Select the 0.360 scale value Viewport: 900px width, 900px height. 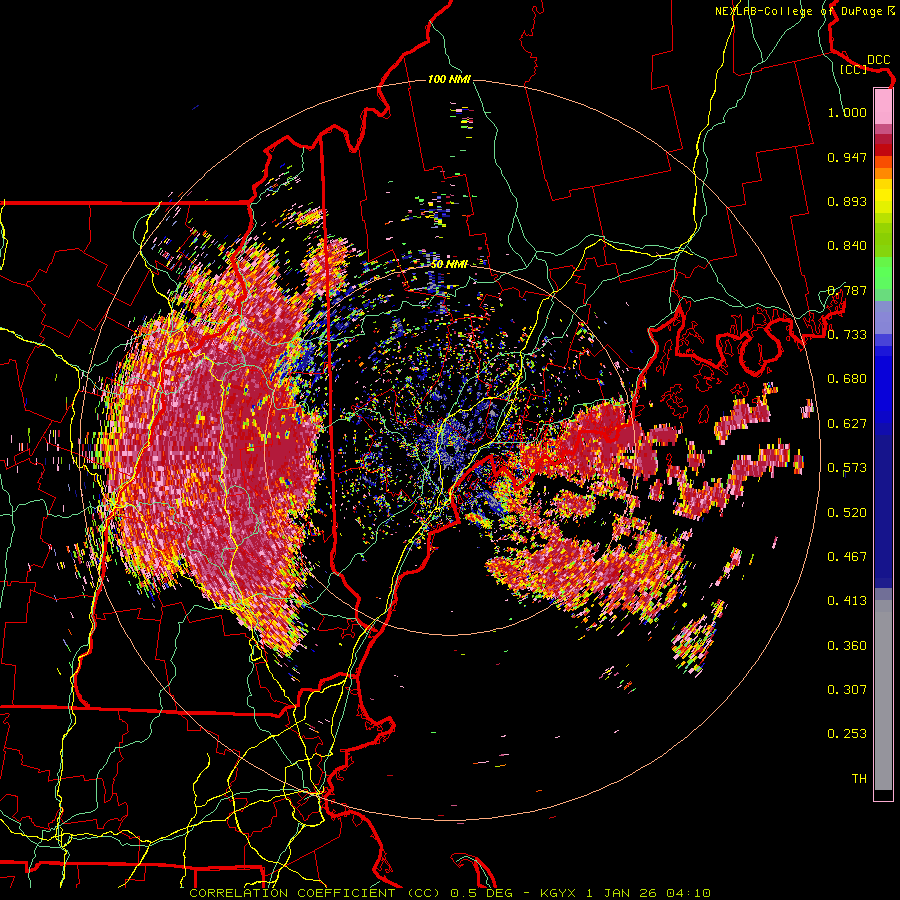click(847, 646)
